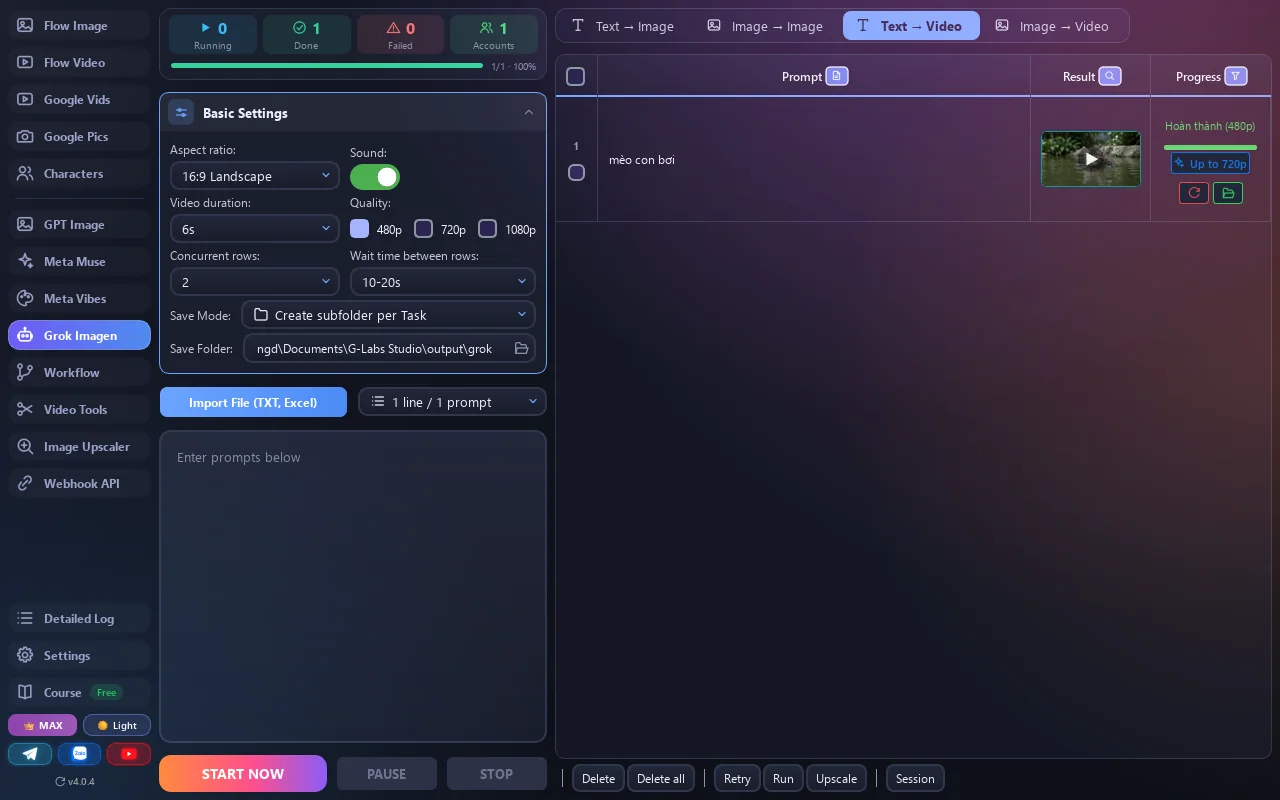Click the 'Up to 720p' upscale button
1280x800 pixels.
click(1210, 164)
